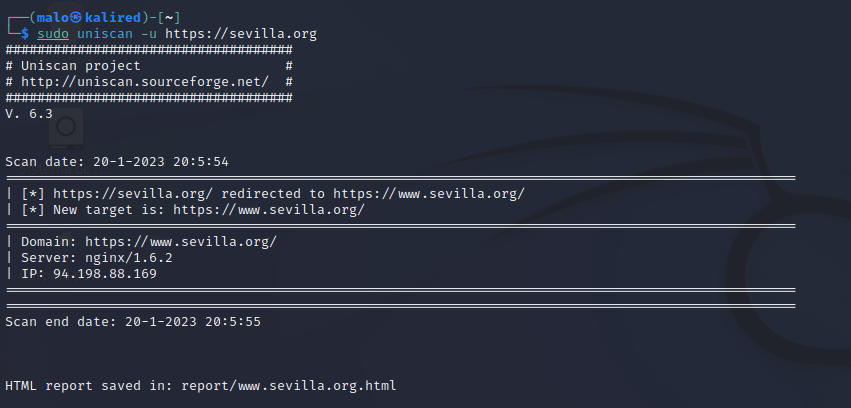Click the Uniscan project header text
This screenshot has width=851, height=408.
(80, 65)
